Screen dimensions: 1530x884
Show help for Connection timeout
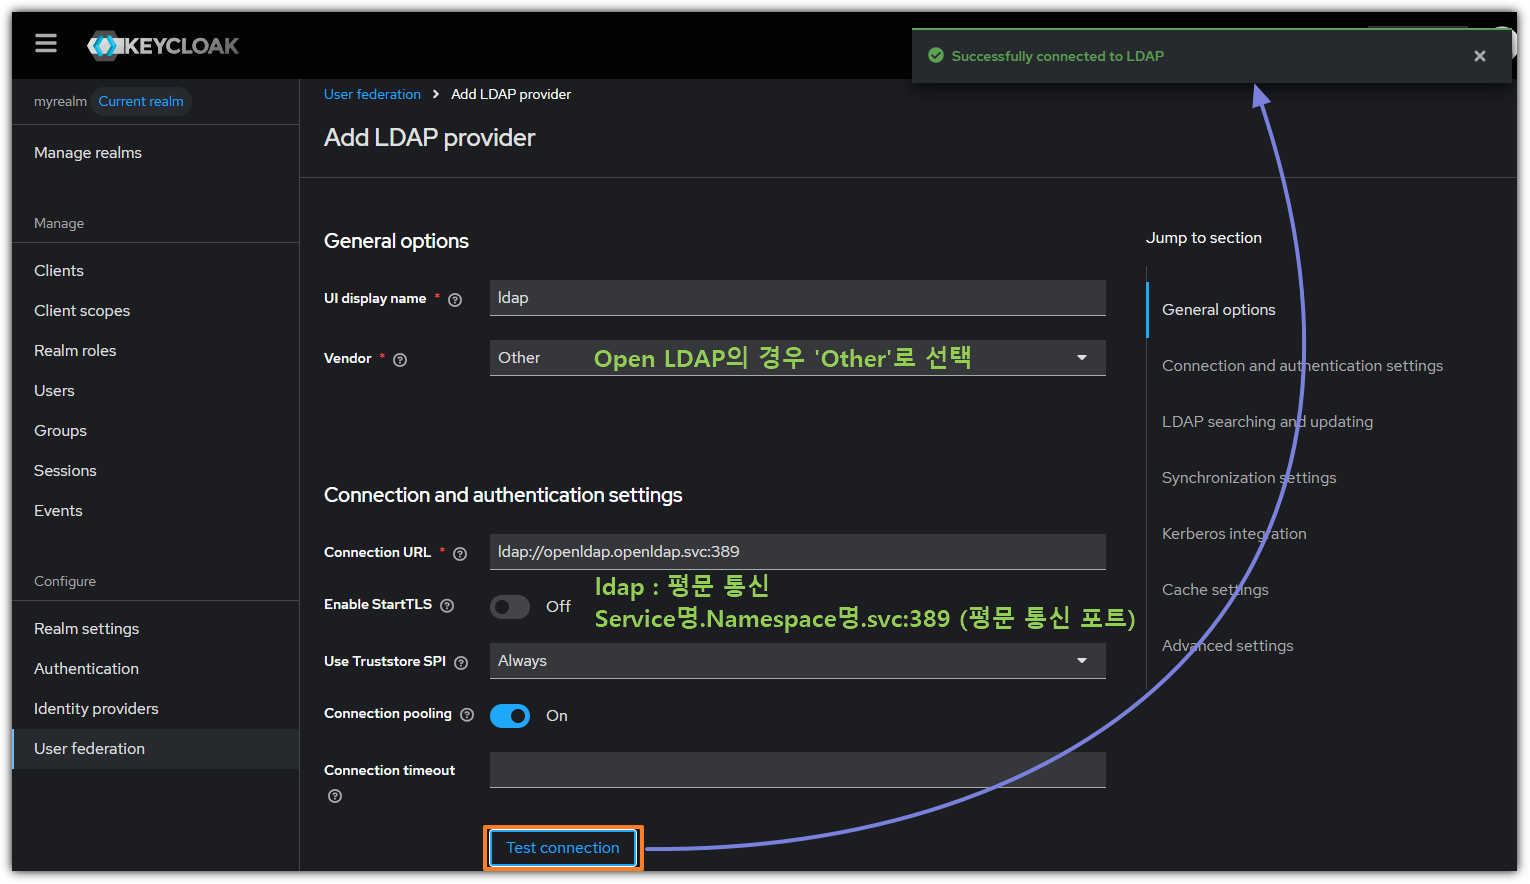335,796
